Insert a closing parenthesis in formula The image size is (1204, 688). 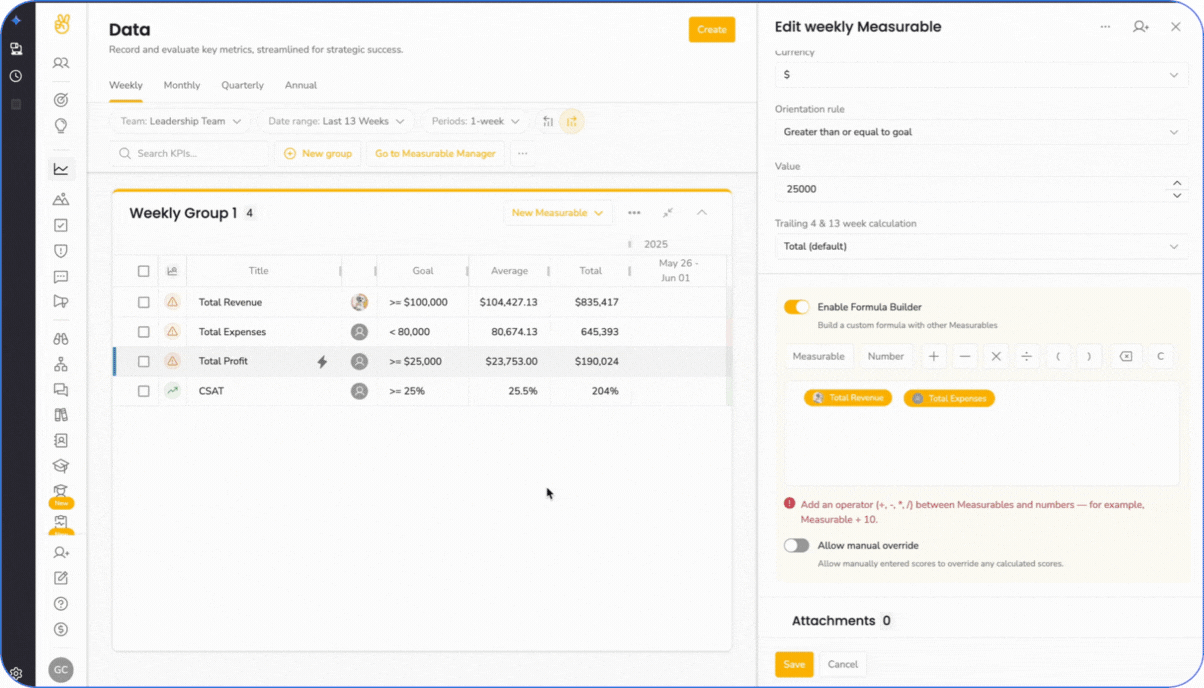coord(1089,356)
